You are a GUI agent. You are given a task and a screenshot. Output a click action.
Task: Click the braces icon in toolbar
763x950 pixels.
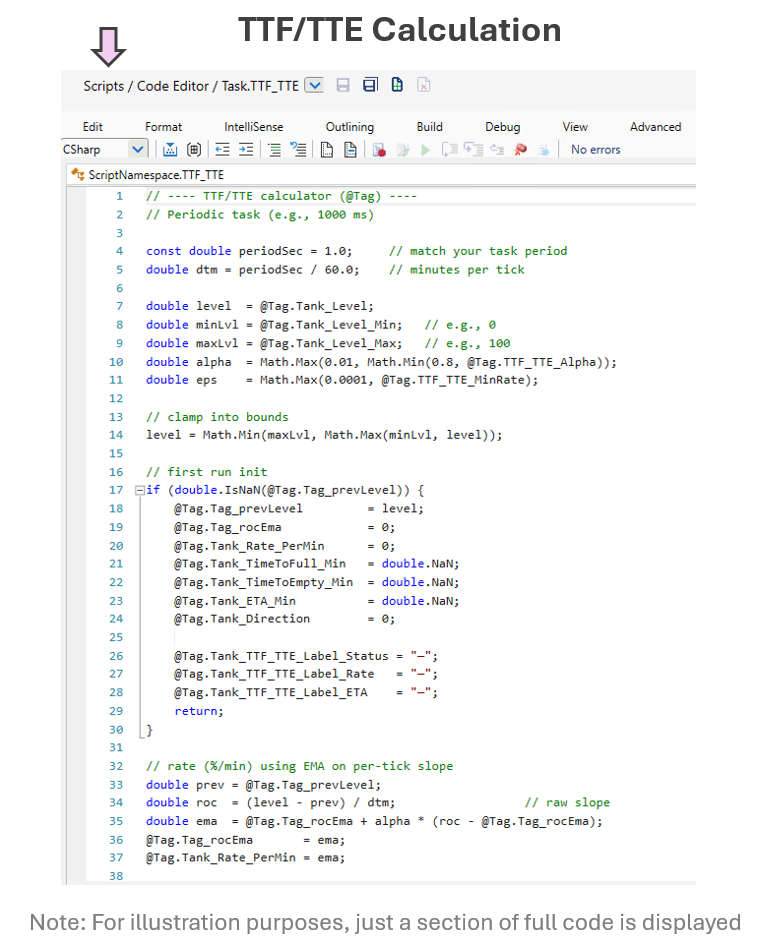[194, 150]
